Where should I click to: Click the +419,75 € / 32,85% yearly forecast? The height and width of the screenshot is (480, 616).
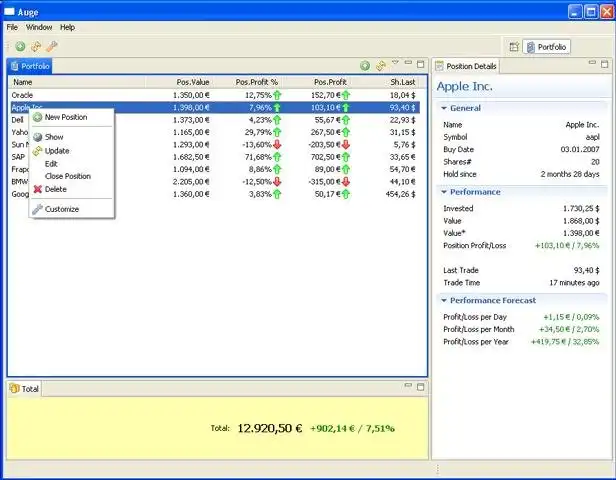pyautogui.click(x=565, y=342)
